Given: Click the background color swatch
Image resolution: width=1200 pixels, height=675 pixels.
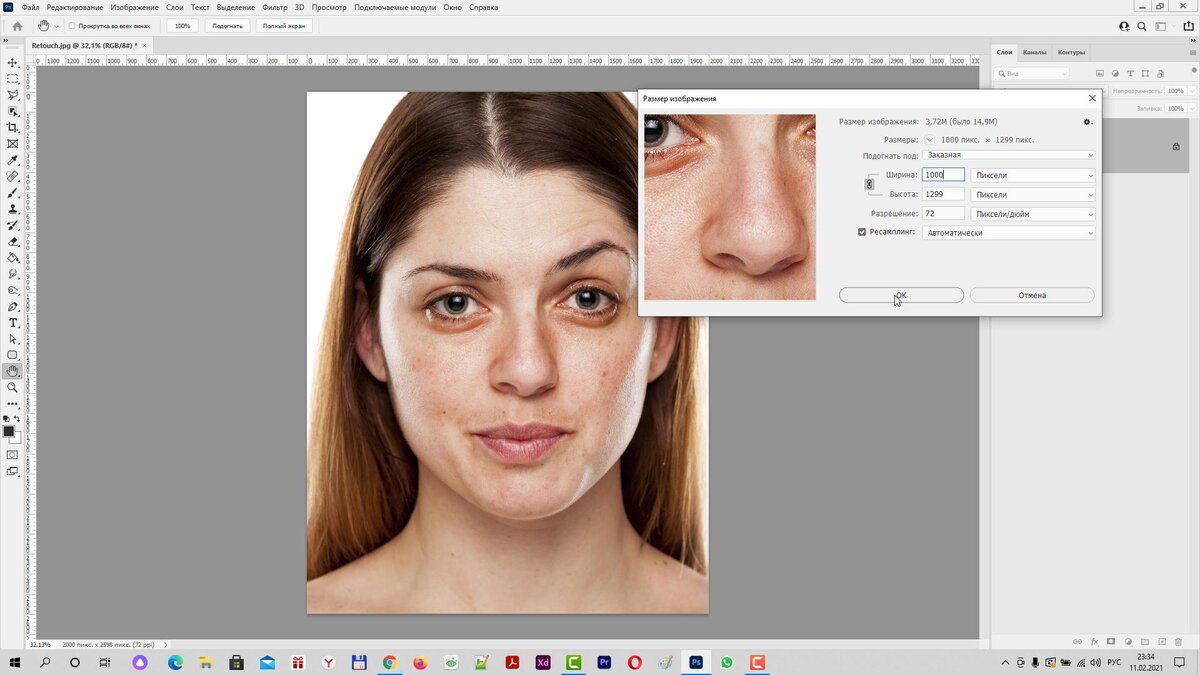Looking at the screenshot, I should (15, 438).
